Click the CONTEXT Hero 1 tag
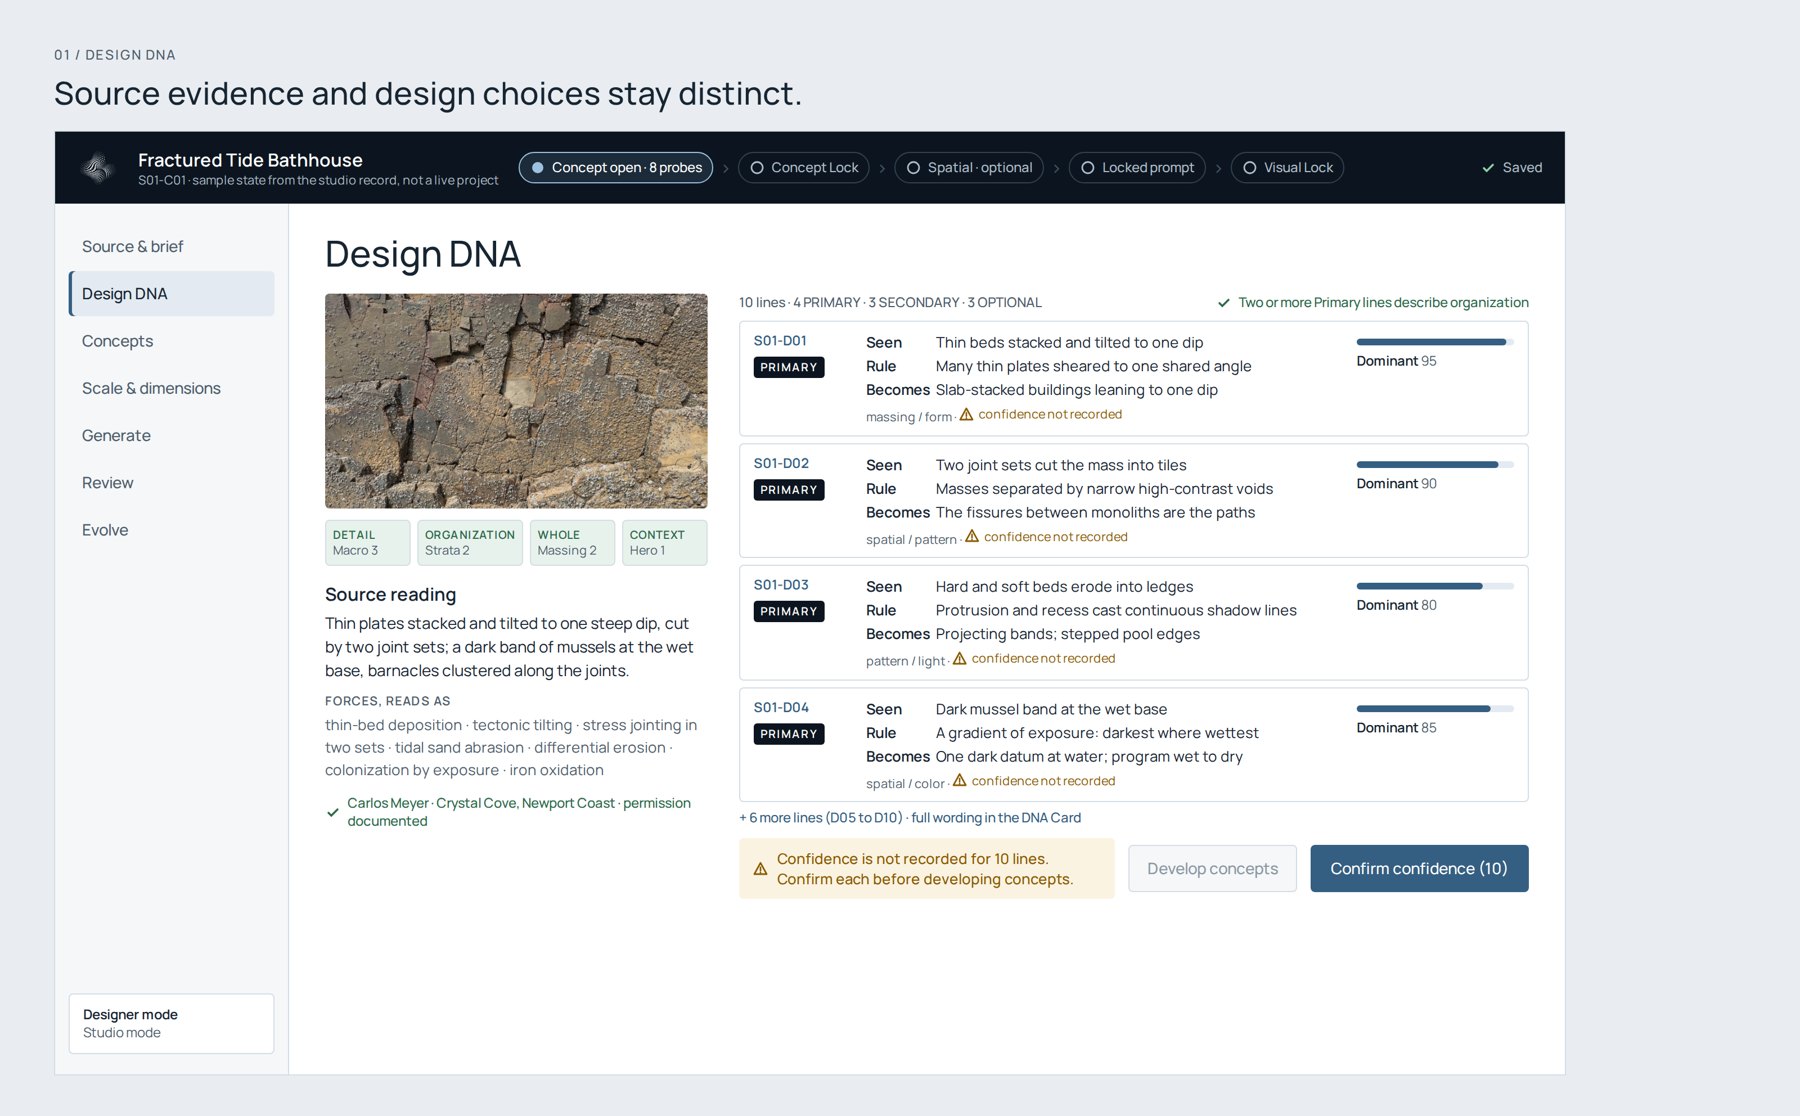 (664, 543)
